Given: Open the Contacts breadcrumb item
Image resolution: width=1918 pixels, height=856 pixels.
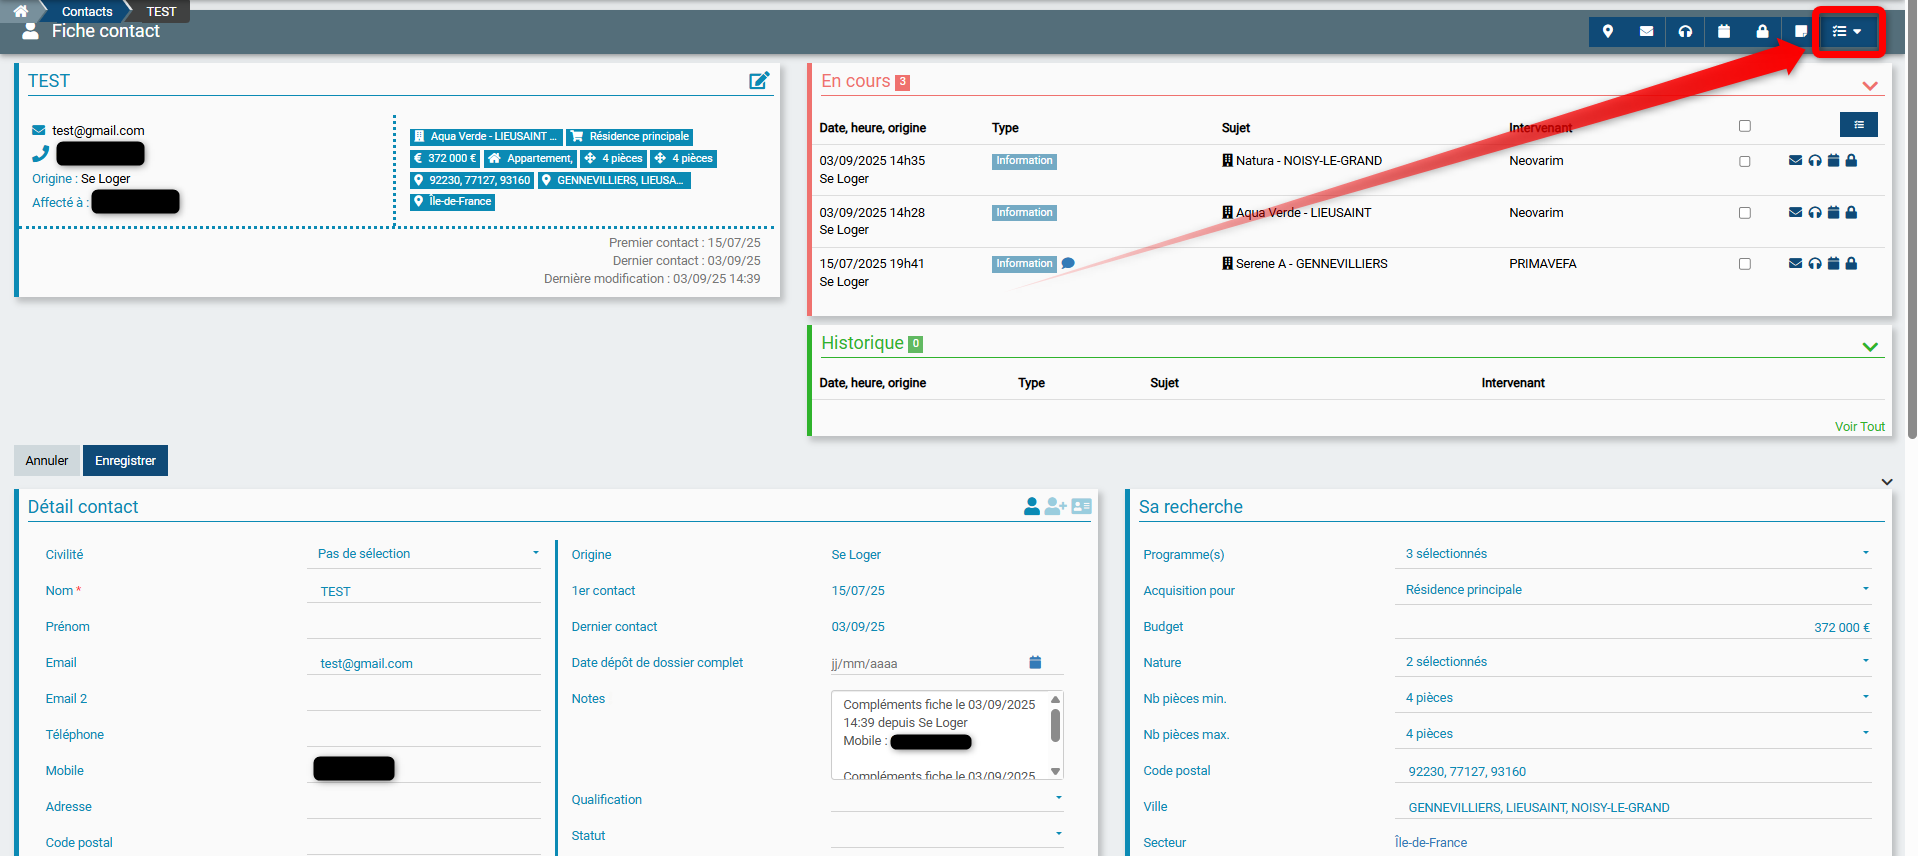Looking at the screenshot, I should coord(87,12).
